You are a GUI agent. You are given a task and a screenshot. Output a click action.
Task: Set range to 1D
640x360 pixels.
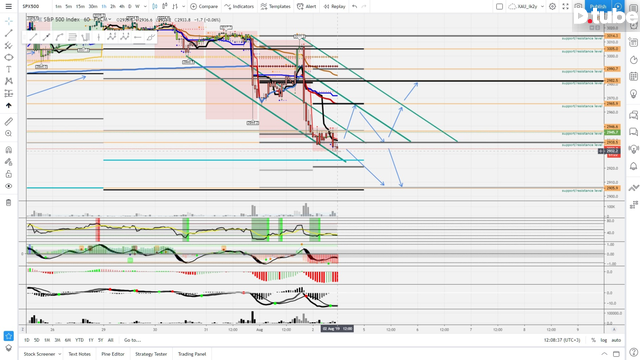27,340
